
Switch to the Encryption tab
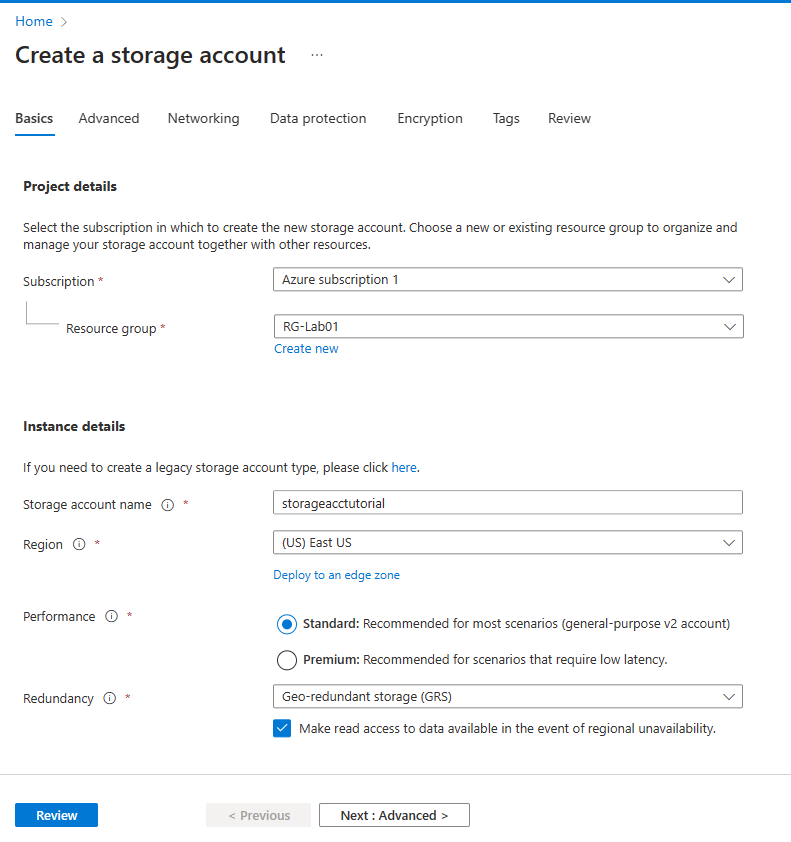coord(429,118)
